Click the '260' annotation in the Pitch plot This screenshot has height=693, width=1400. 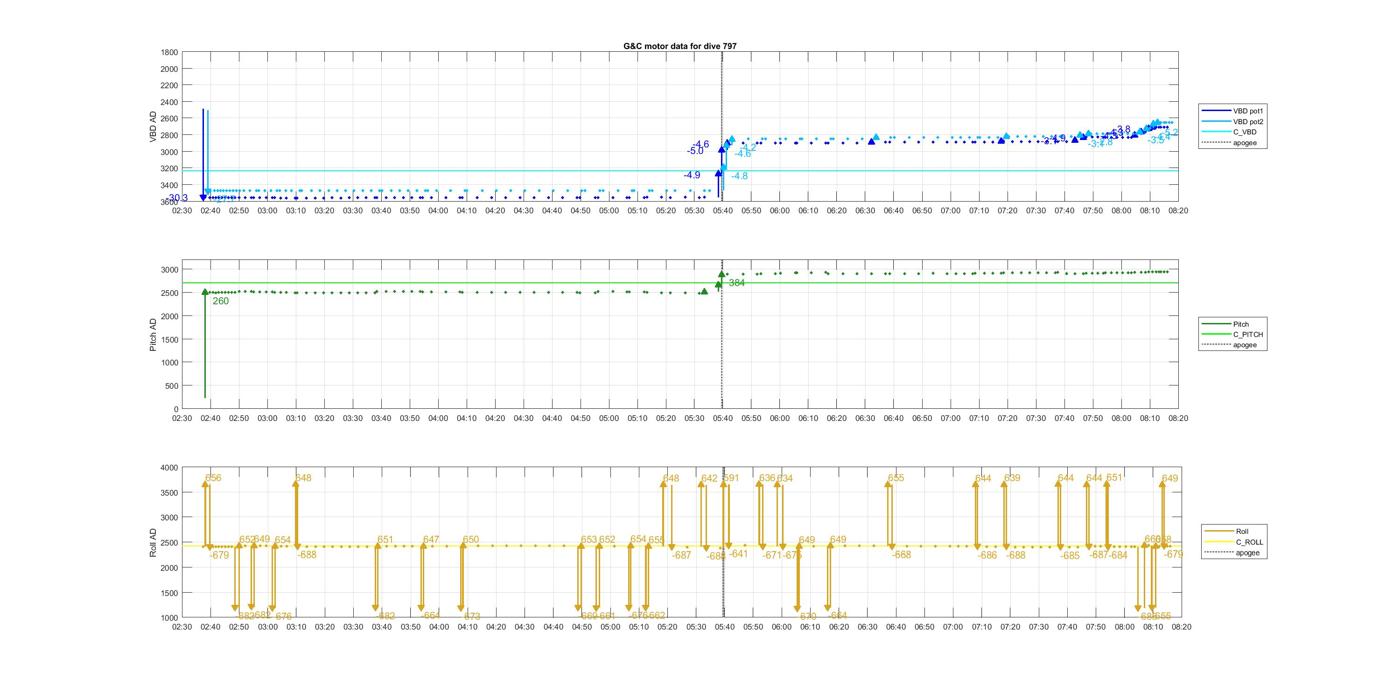pos(220,301)
